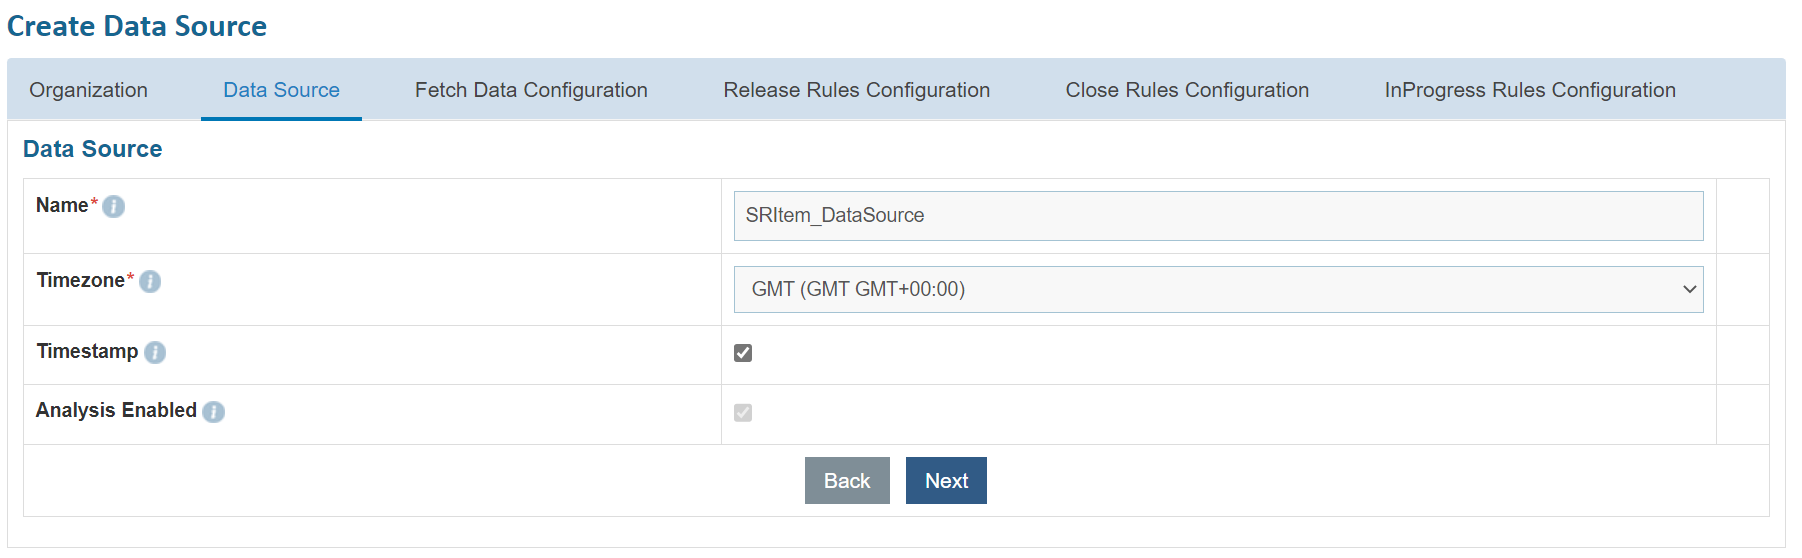
Task: Click the Data Source section heading
Action: point(93,149)
